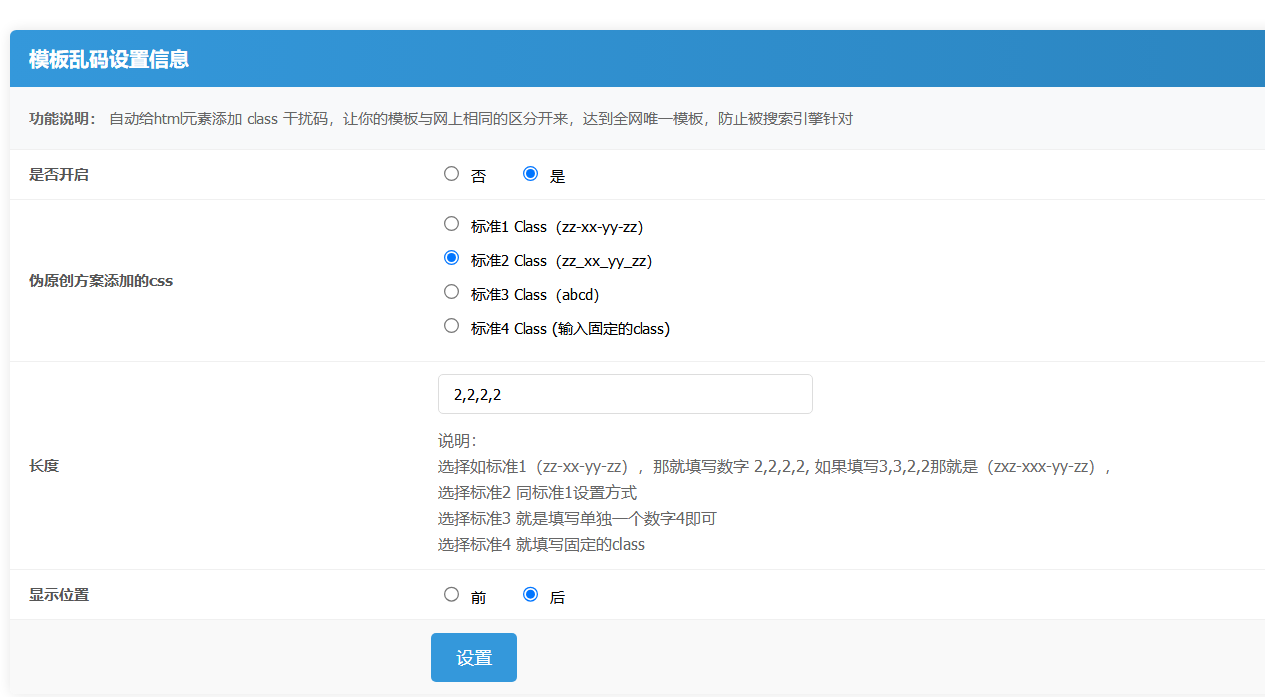This screenshot has width=1265, height=697.
Task: Select the 是 radio option for 是否开启
Action: pyautogui.click(x=531, y=174)
